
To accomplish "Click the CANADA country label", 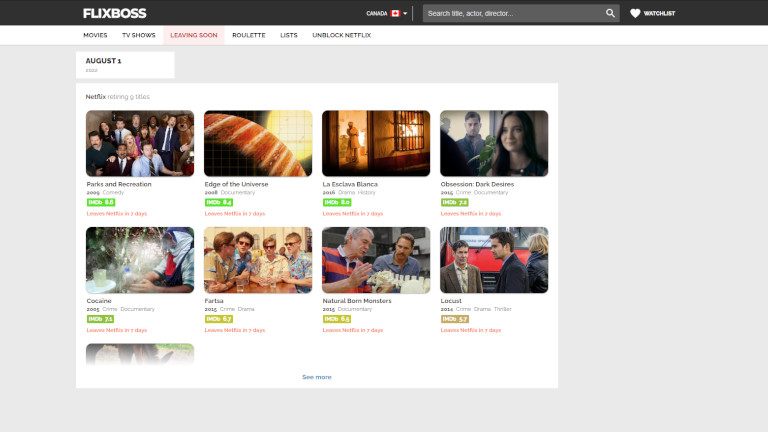I will click(x=377, y=13).
